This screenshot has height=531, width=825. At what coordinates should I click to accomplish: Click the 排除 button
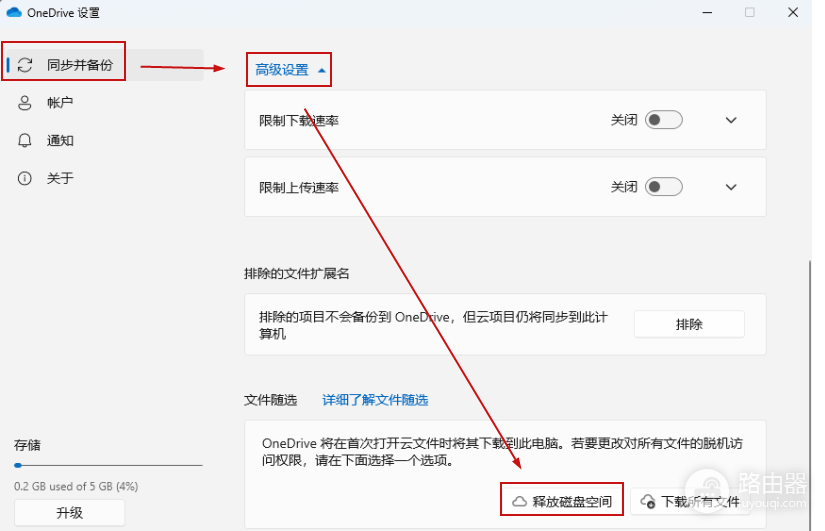(x=689, y=324)
